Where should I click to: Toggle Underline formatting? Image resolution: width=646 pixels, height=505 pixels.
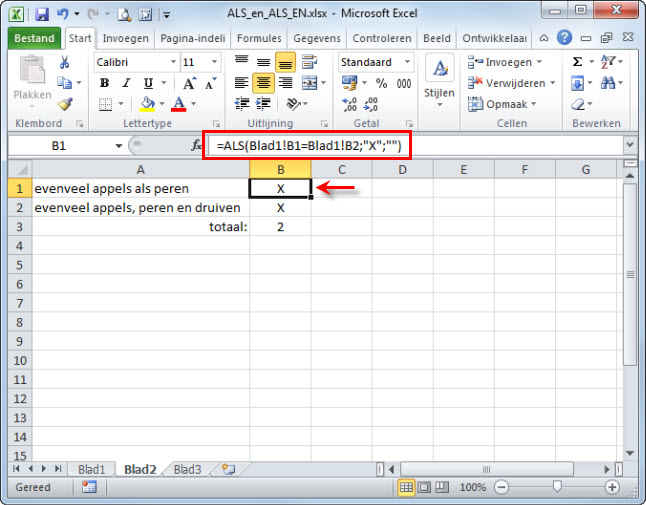(x=148, y=83)
